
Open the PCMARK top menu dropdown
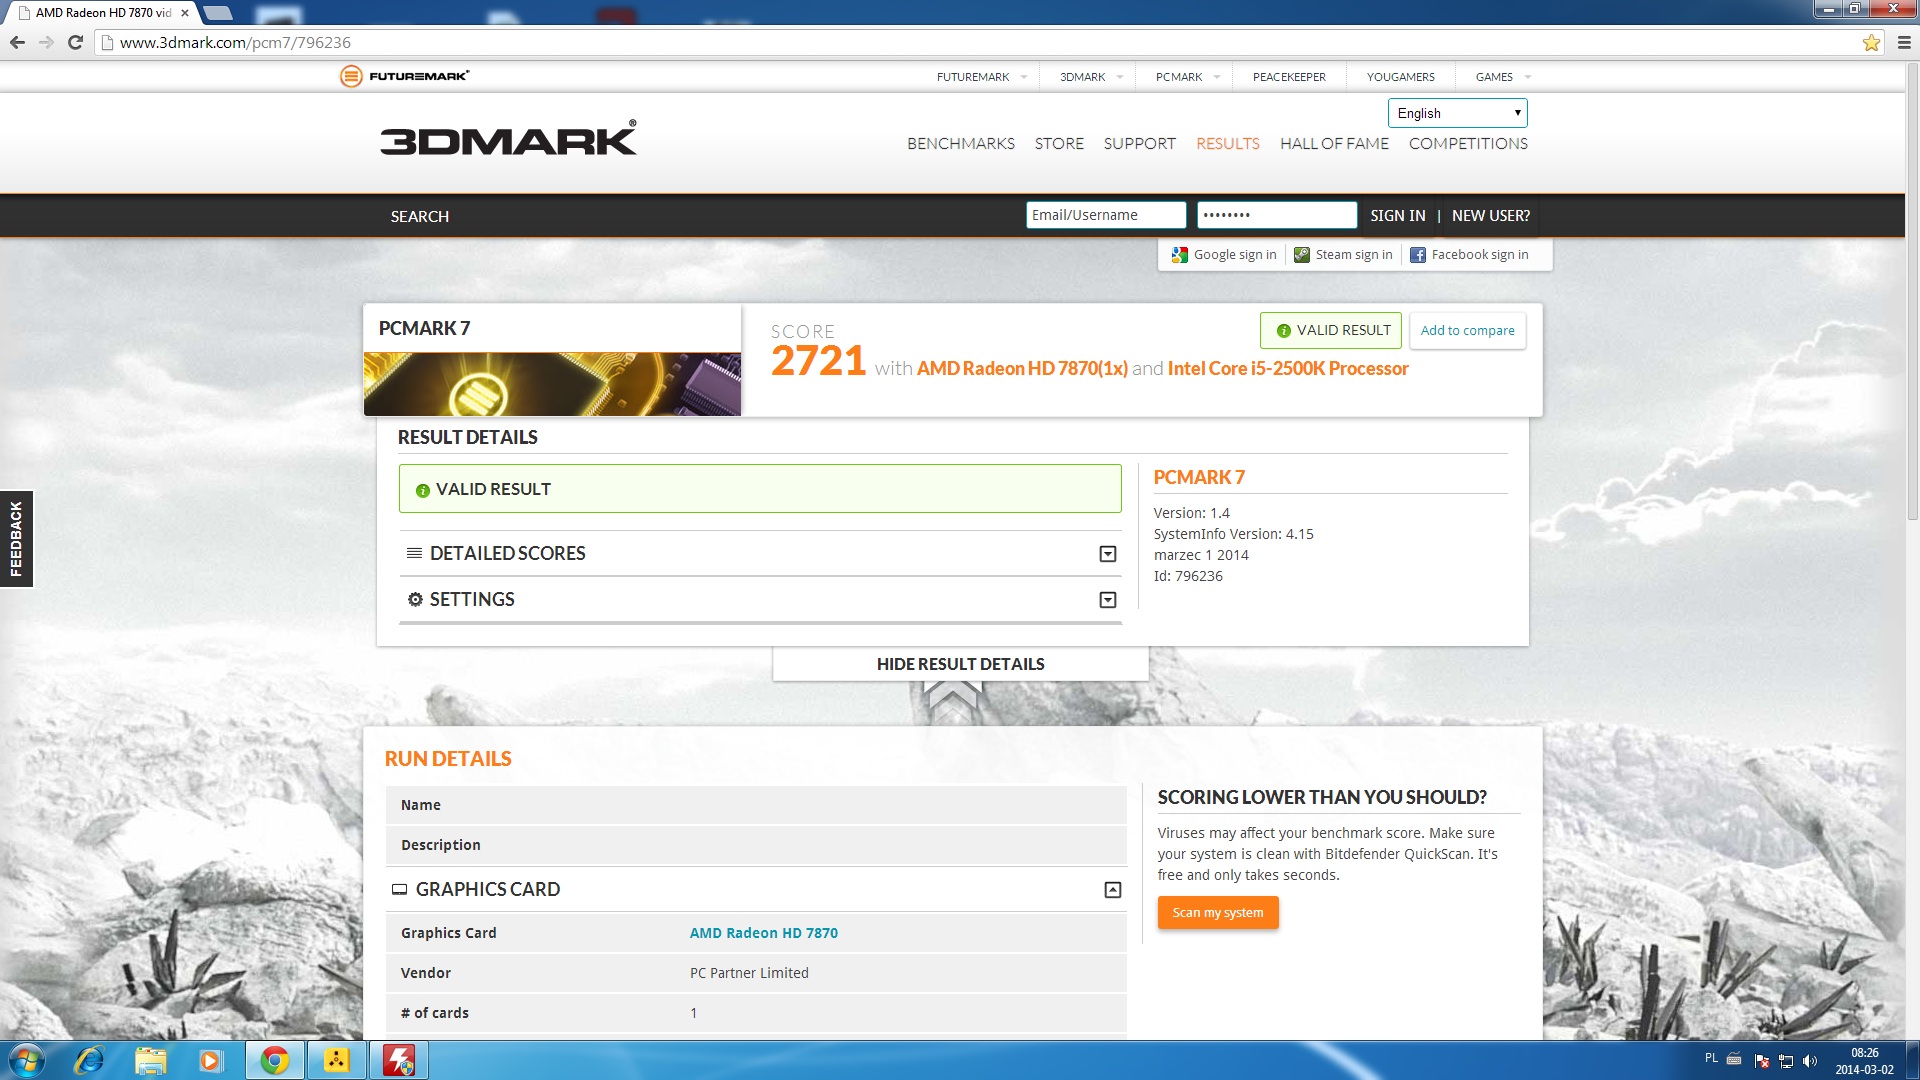[x=1187, y=77]
